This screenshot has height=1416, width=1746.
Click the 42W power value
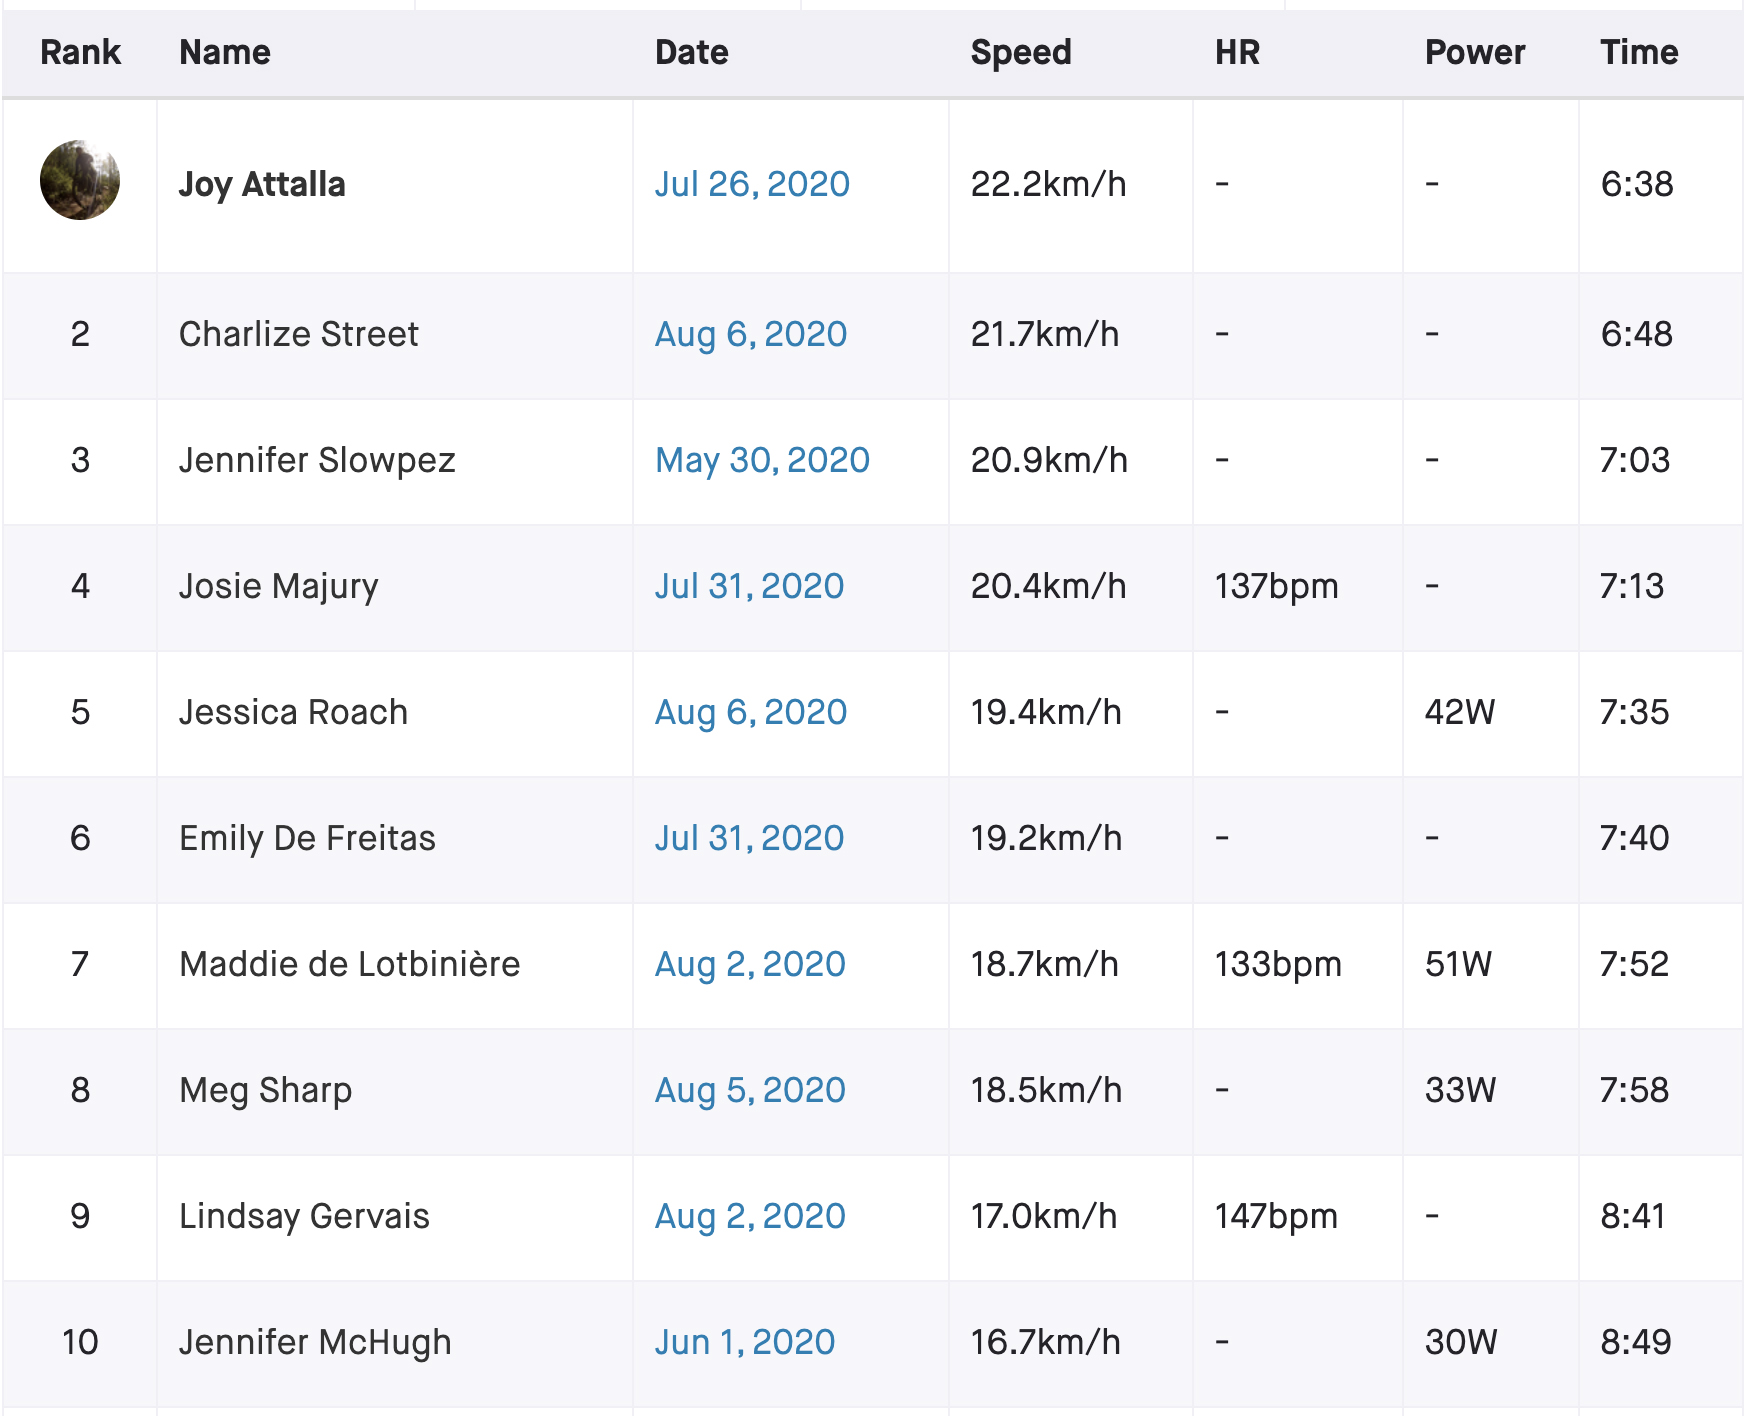1460,712
